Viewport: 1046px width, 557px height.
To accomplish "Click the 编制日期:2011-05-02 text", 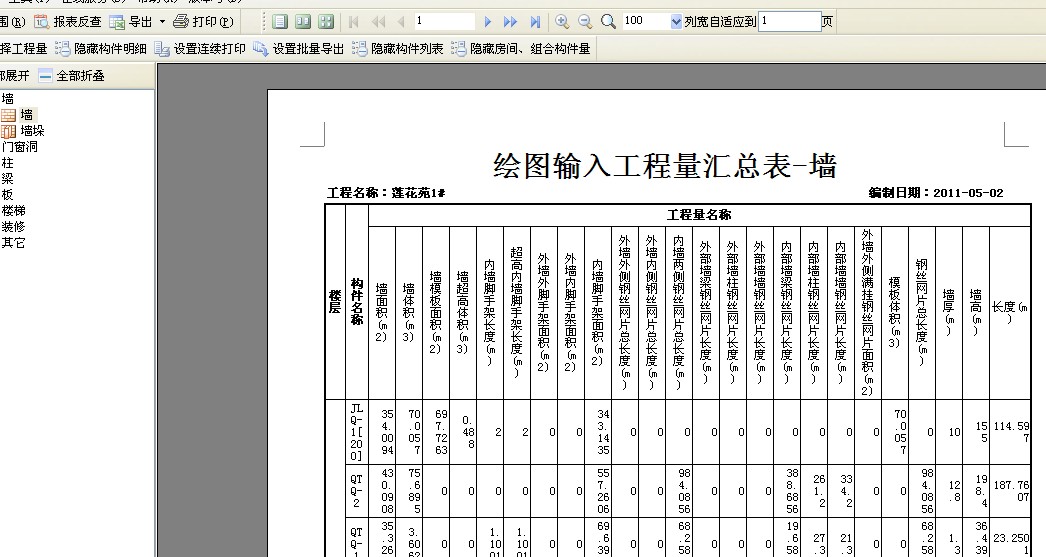I will (936, 193).
